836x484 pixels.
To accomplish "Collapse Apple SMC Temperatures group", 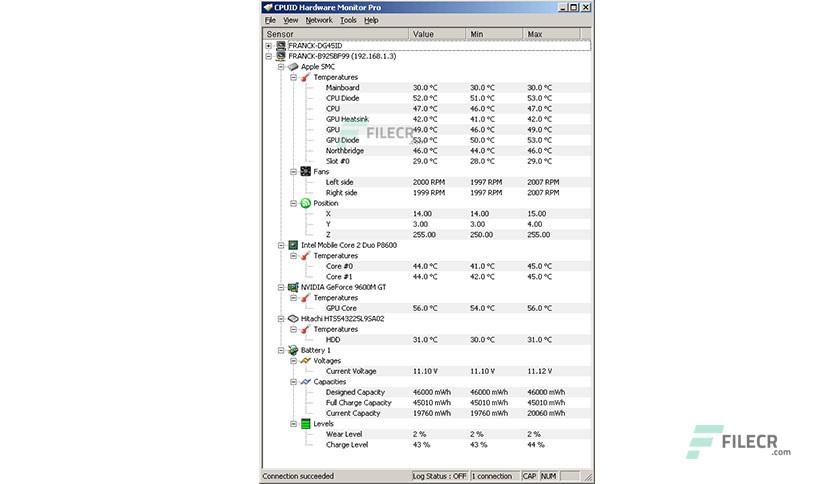I will (293, 77).
